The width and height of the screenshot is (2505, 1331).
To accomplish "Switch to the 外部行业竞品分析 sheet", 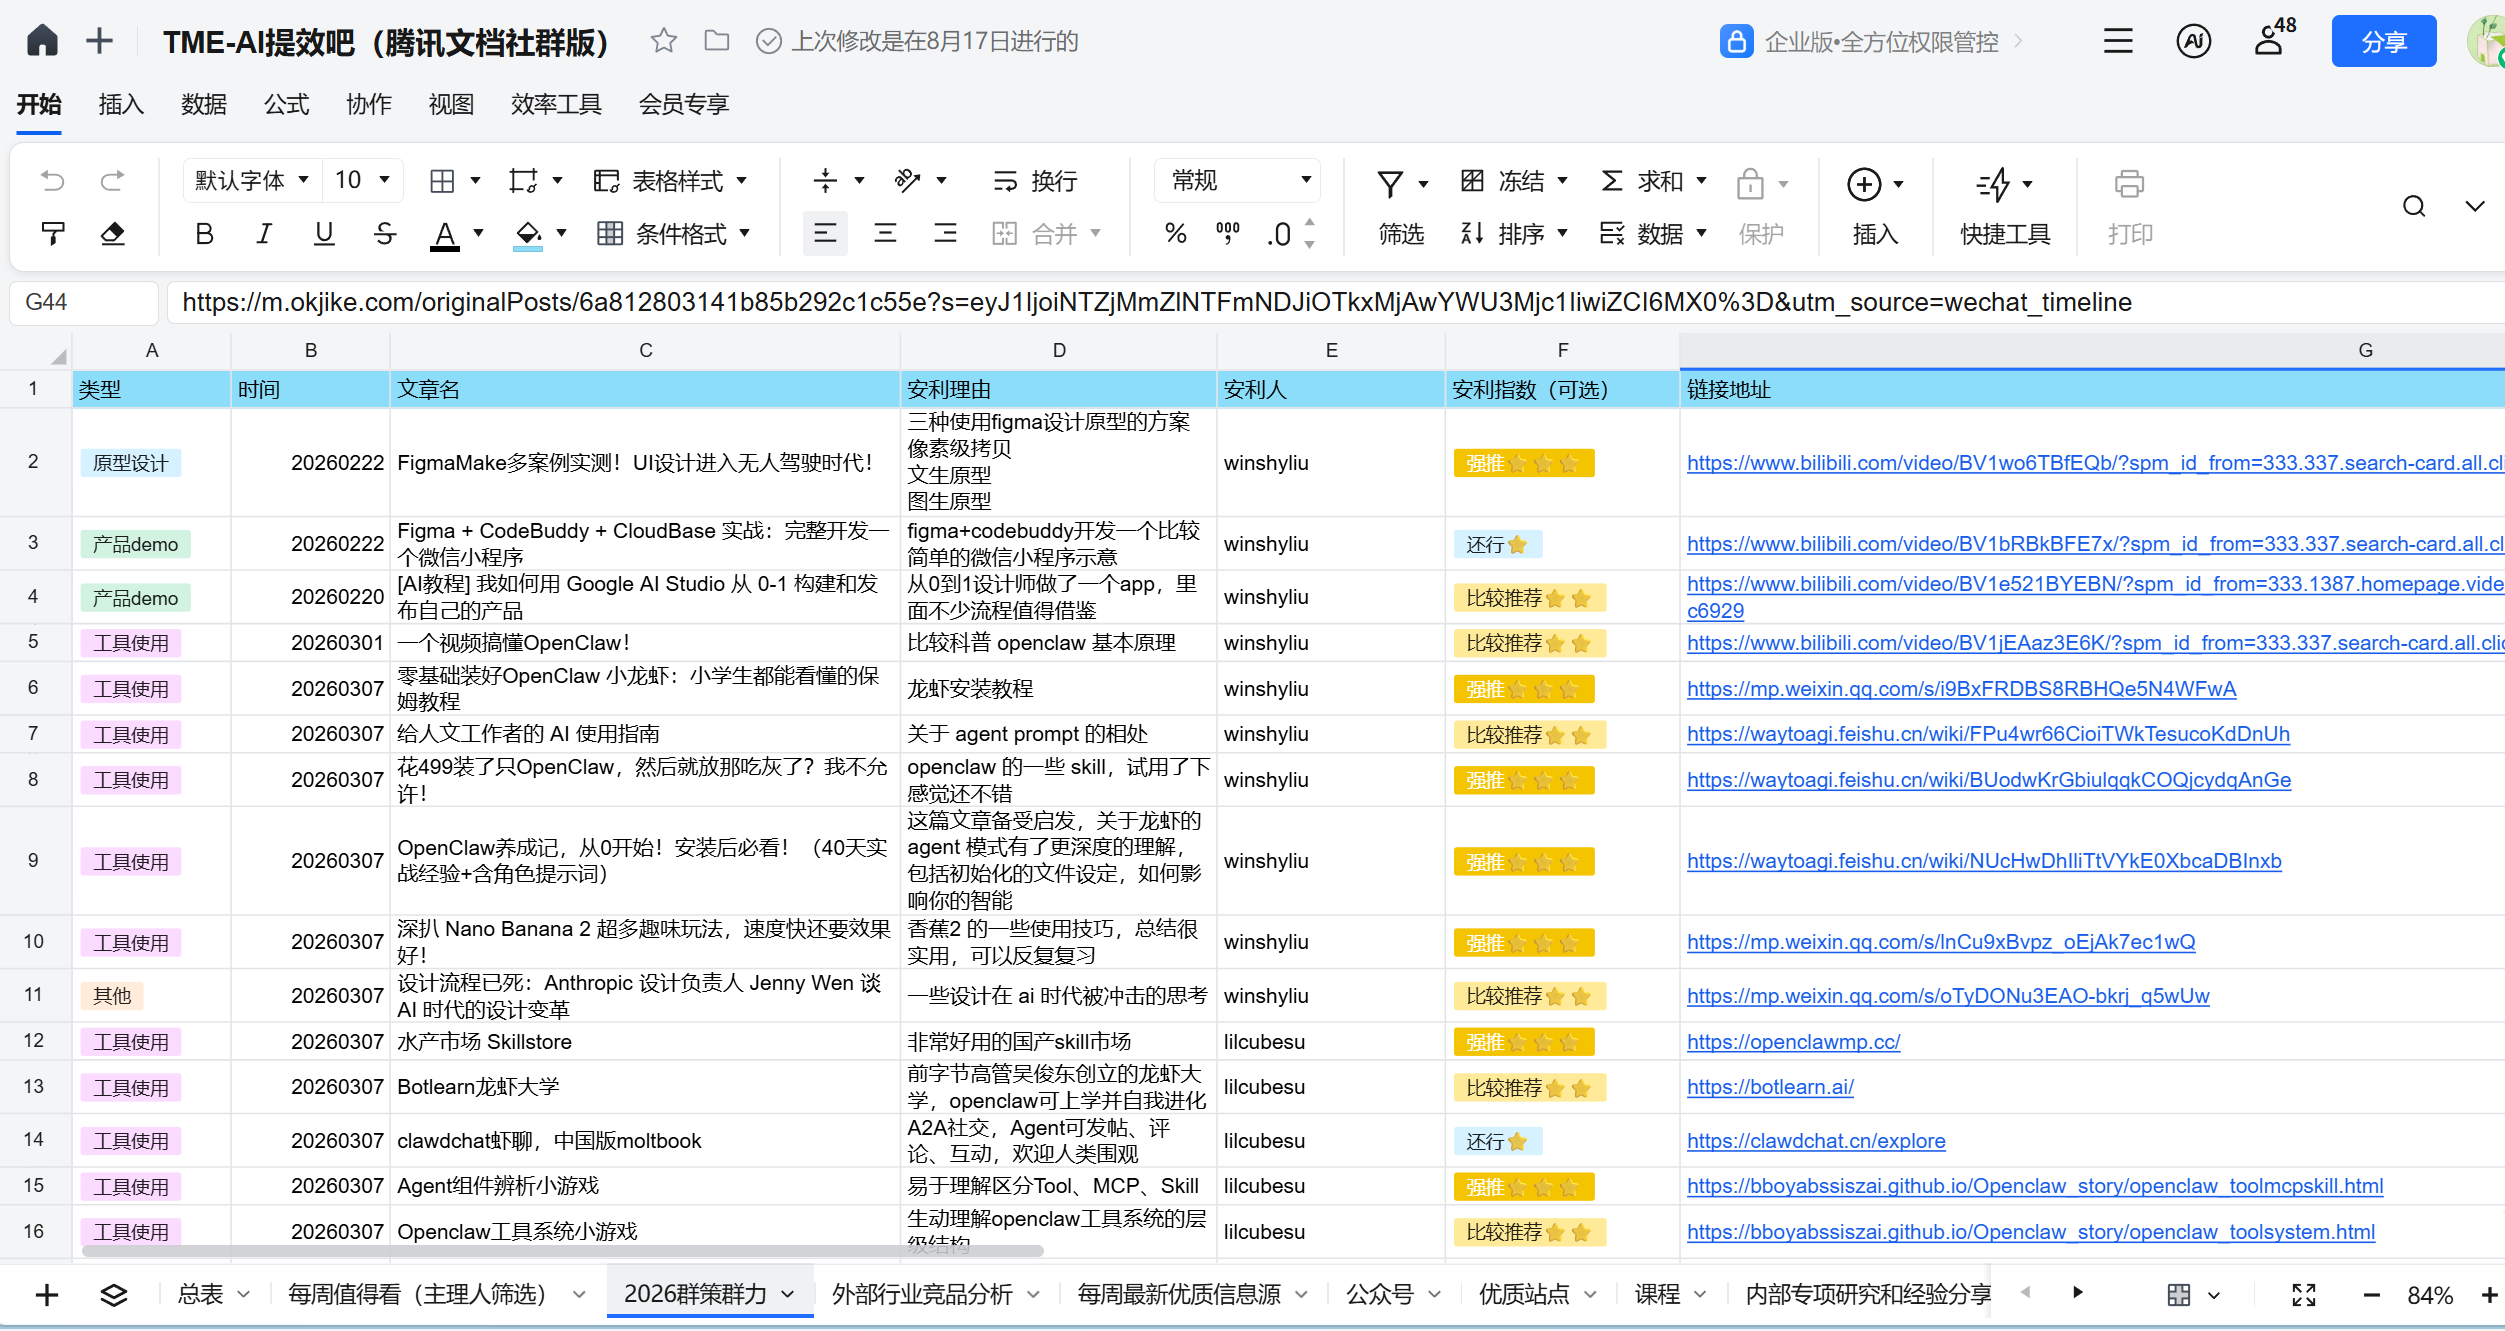I will click(922, 1295).
